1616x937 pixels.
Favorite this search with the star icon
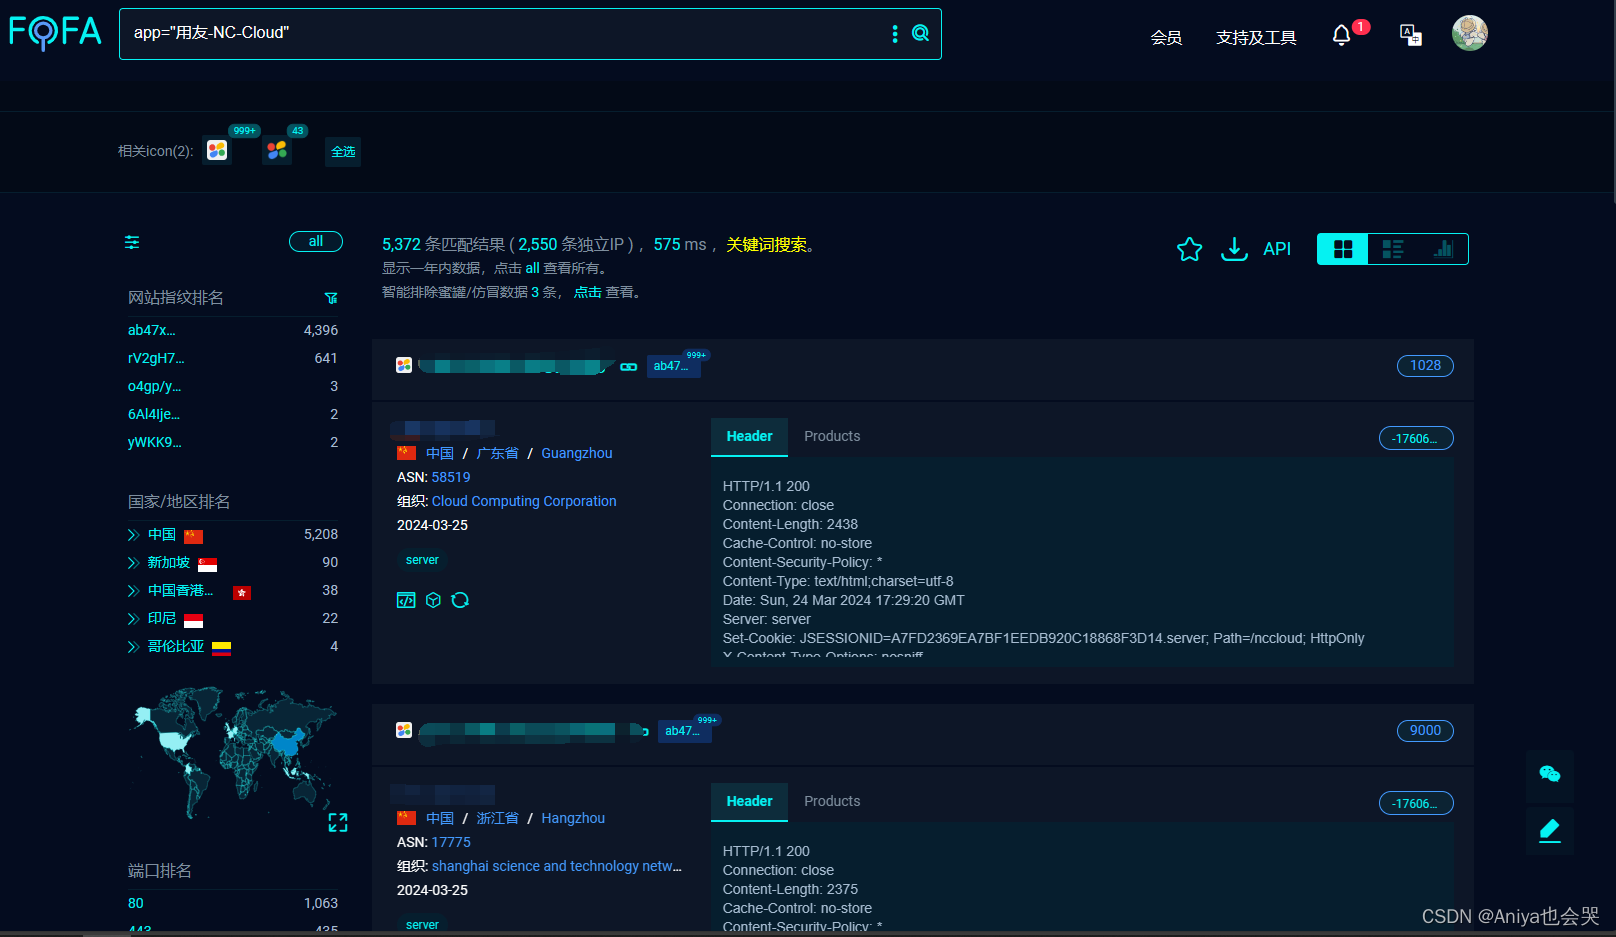(1189, 249)
